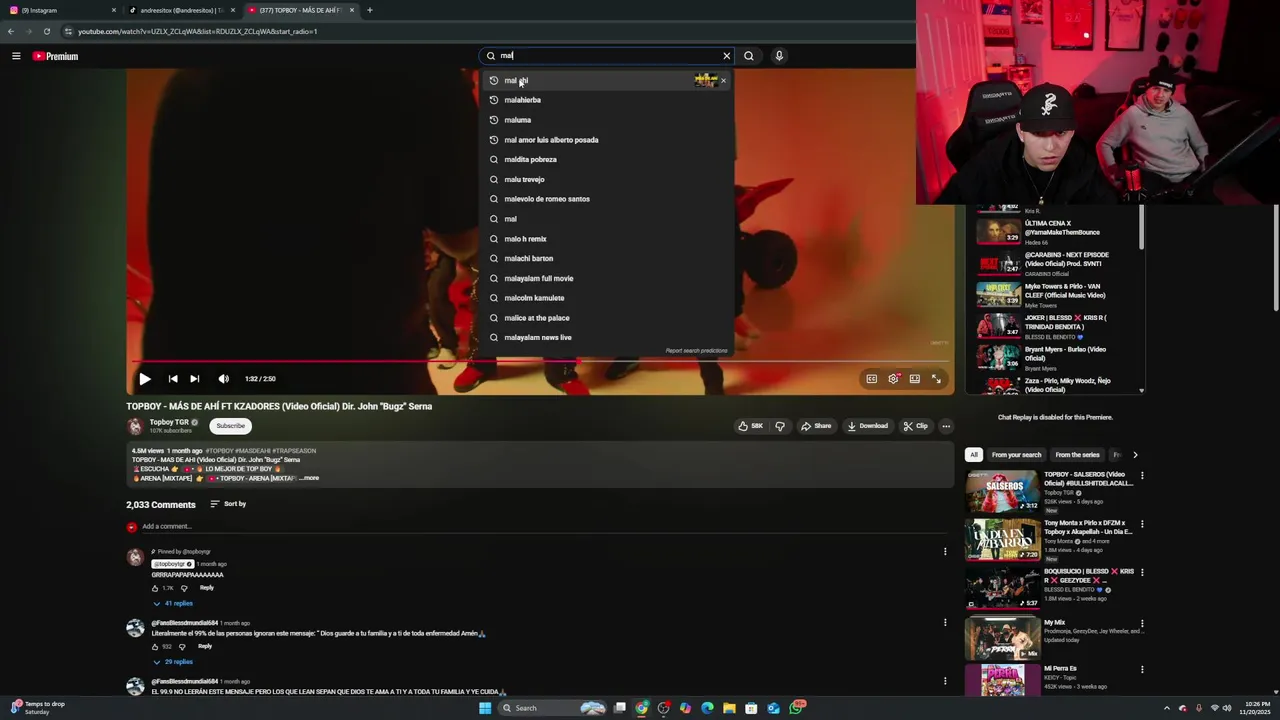1280x720 pixels.
Task: Open the Windows Start menu
Action: pyautogui.click(x=485, y=708)
